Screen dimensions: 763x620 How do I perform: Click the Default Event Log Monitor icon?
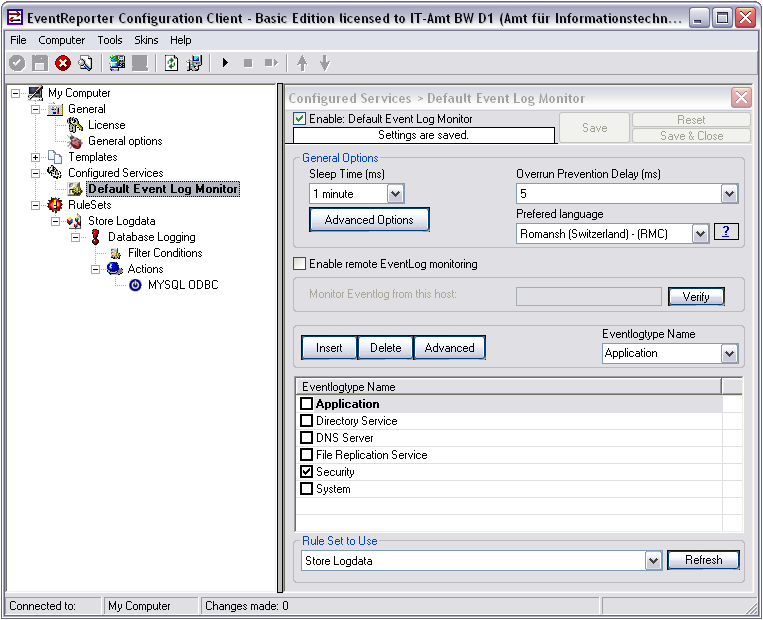tap(75, 189)
